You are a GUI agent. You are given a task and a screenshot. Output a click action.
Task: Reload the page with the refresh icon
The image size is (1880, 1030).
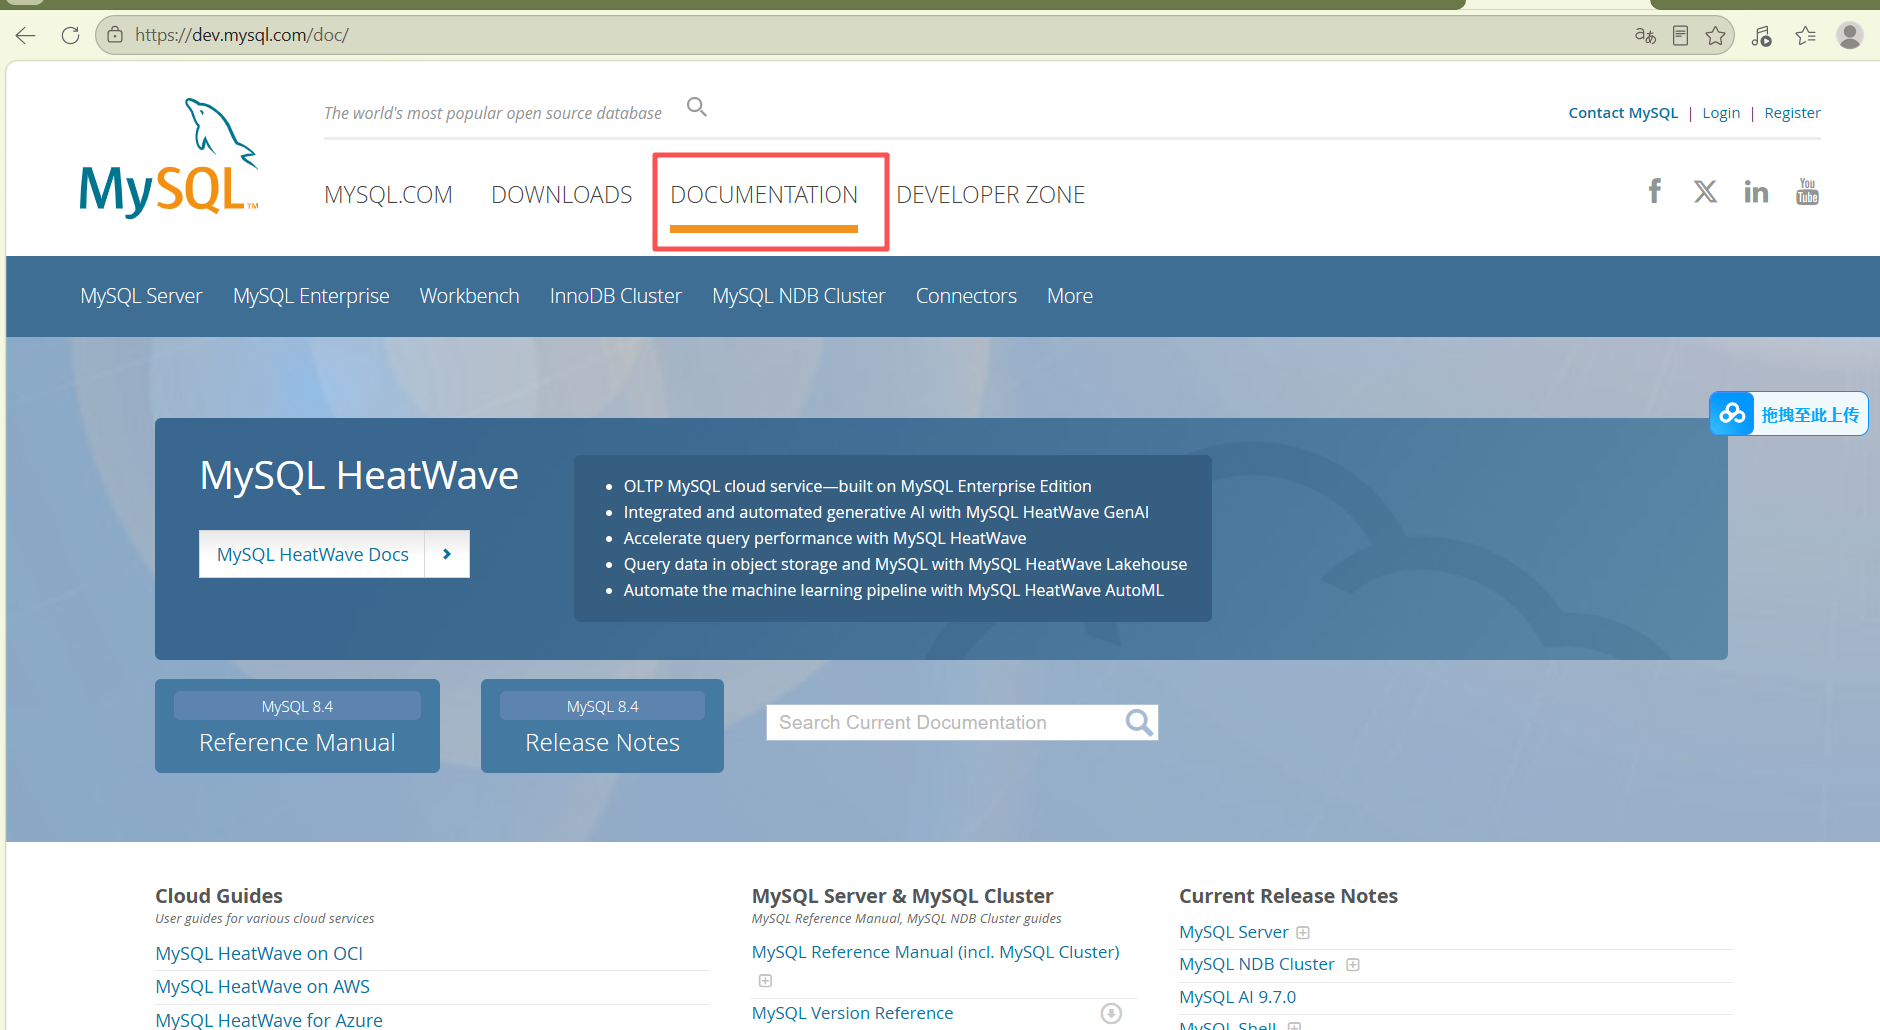pos(70,36)
